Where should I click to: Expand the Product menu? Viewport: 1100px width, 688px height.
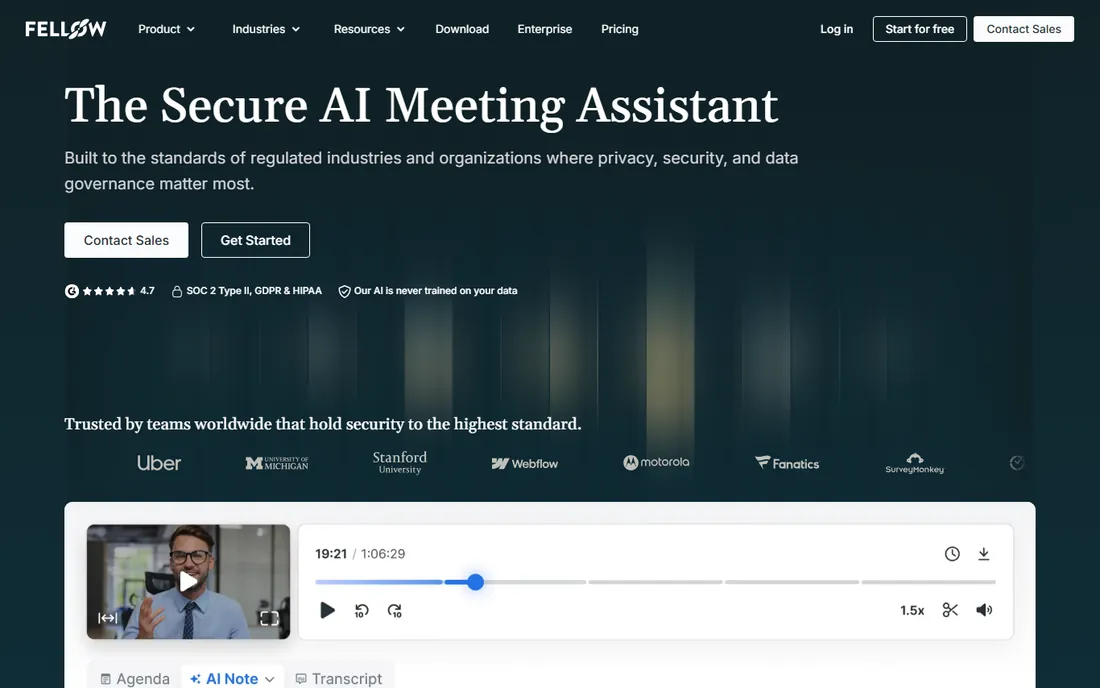tap(166, 29)
